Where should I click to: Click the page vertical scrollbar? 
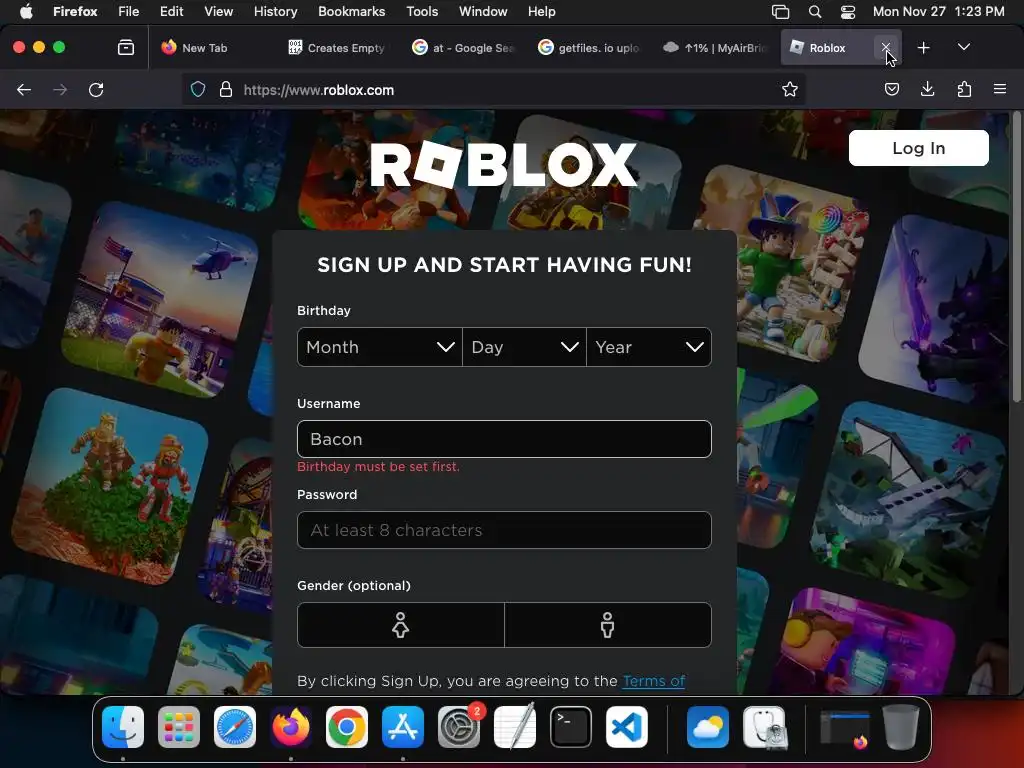click(x=1016, y=258)
